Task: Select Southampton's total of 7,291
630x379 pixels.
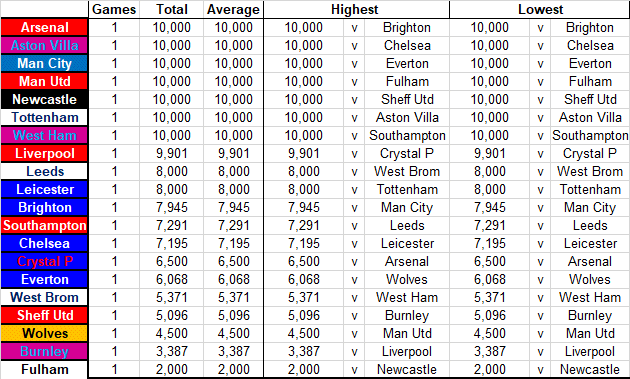Action: 172,225
